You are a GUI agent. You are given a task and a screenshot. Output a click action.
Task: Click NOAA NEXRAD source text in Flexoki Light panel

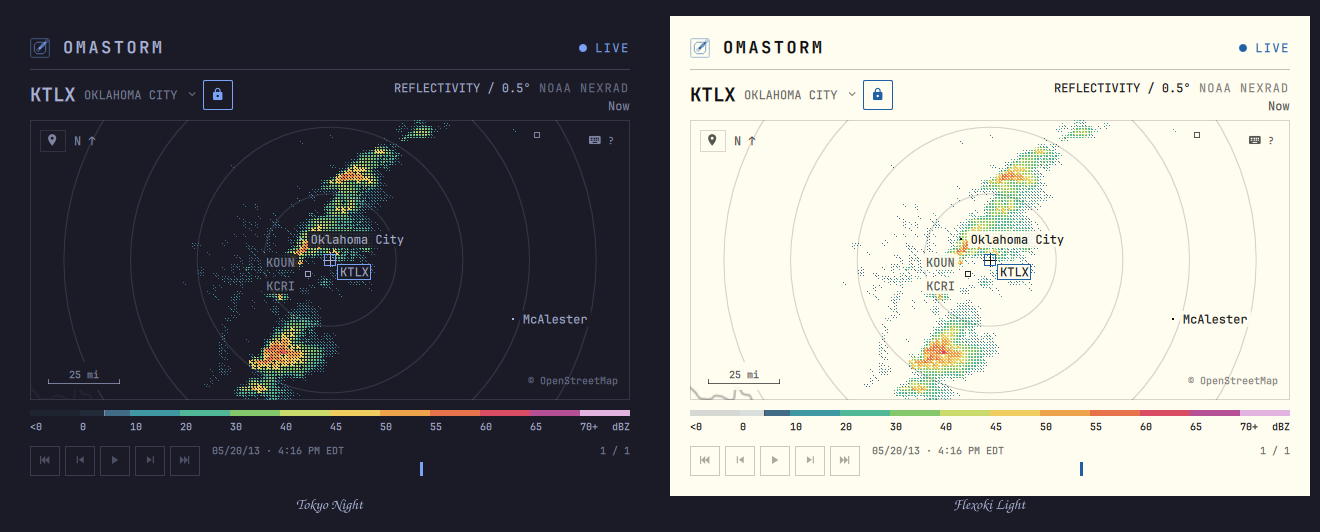1244,88
